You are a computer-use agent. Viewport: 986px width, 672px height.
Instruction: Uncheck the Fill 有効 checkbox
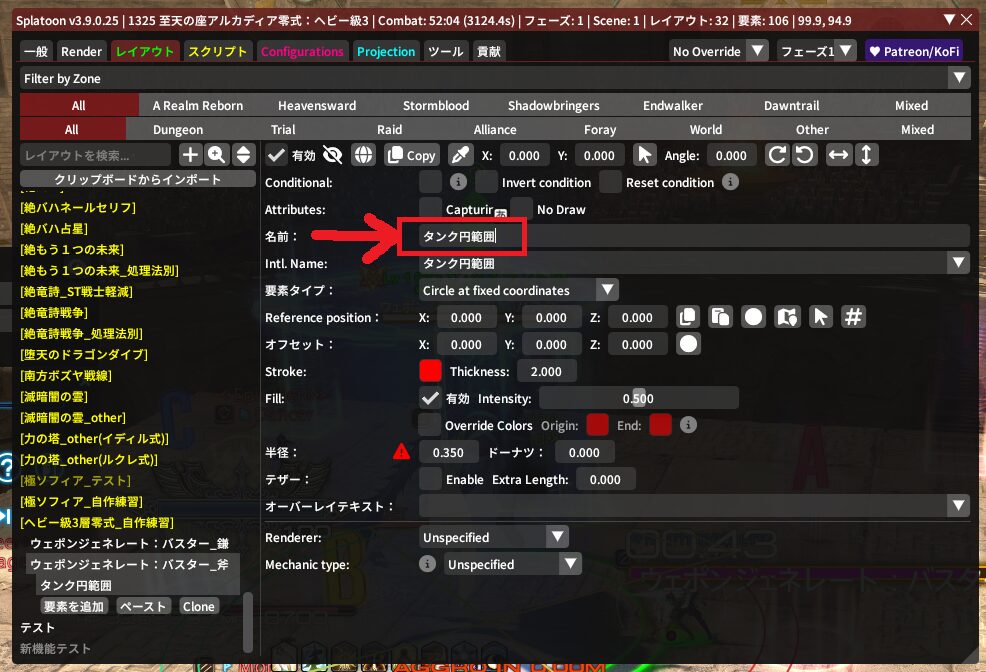tap(430, 398)
